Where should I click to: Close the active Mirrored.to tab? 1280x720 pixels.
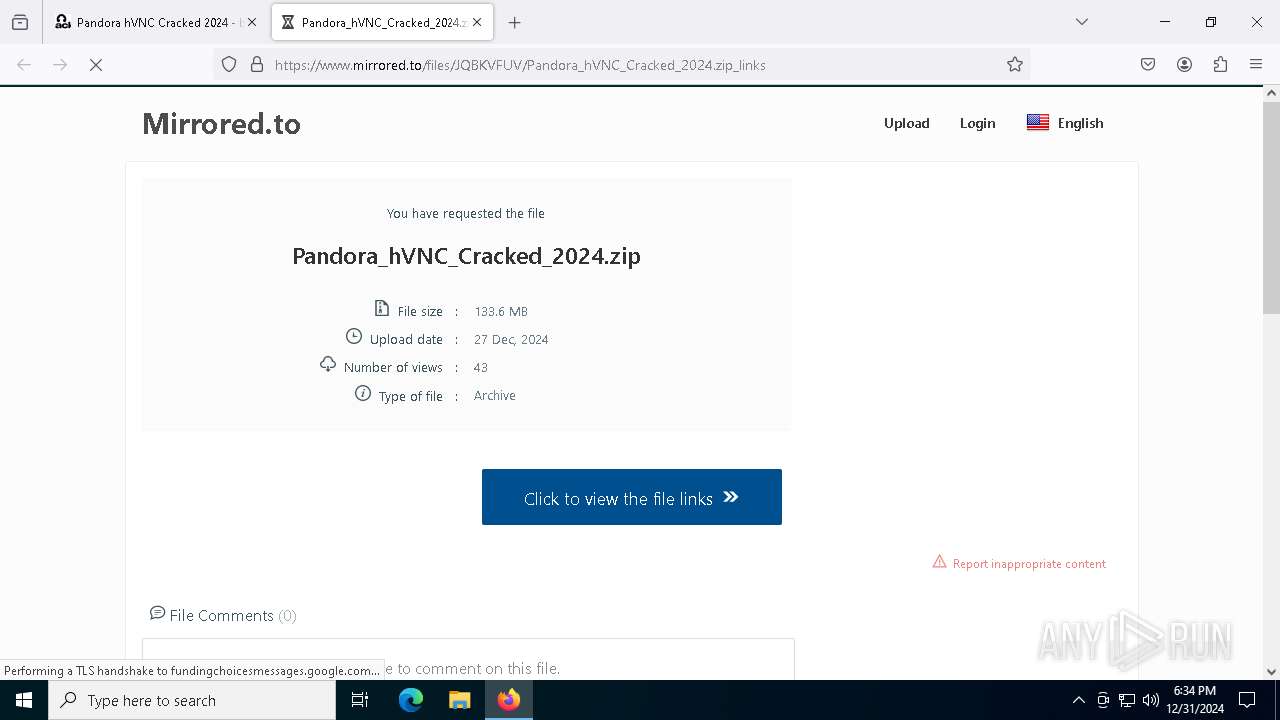click(x=477, y=22)
